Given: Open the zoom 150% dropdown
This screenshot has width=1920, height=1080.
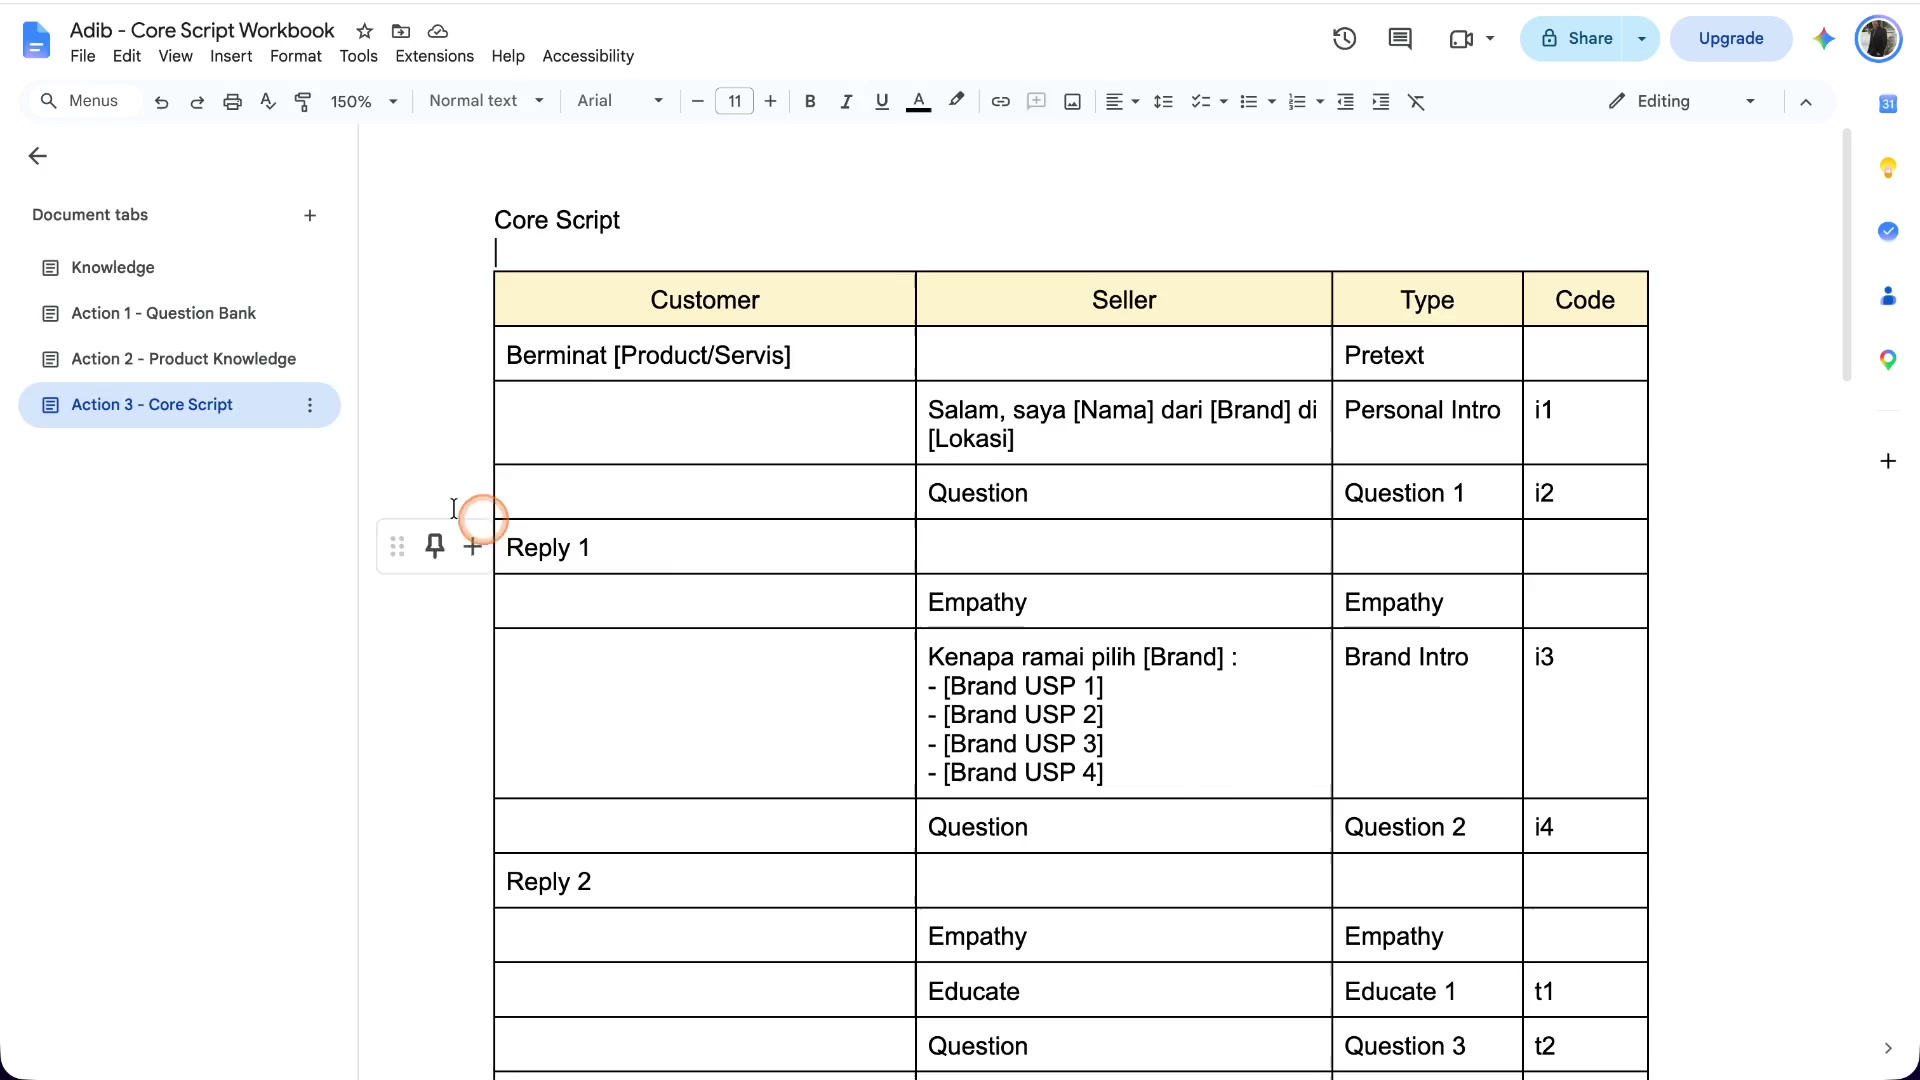Looking at the screenshot, I should (364, 101).
